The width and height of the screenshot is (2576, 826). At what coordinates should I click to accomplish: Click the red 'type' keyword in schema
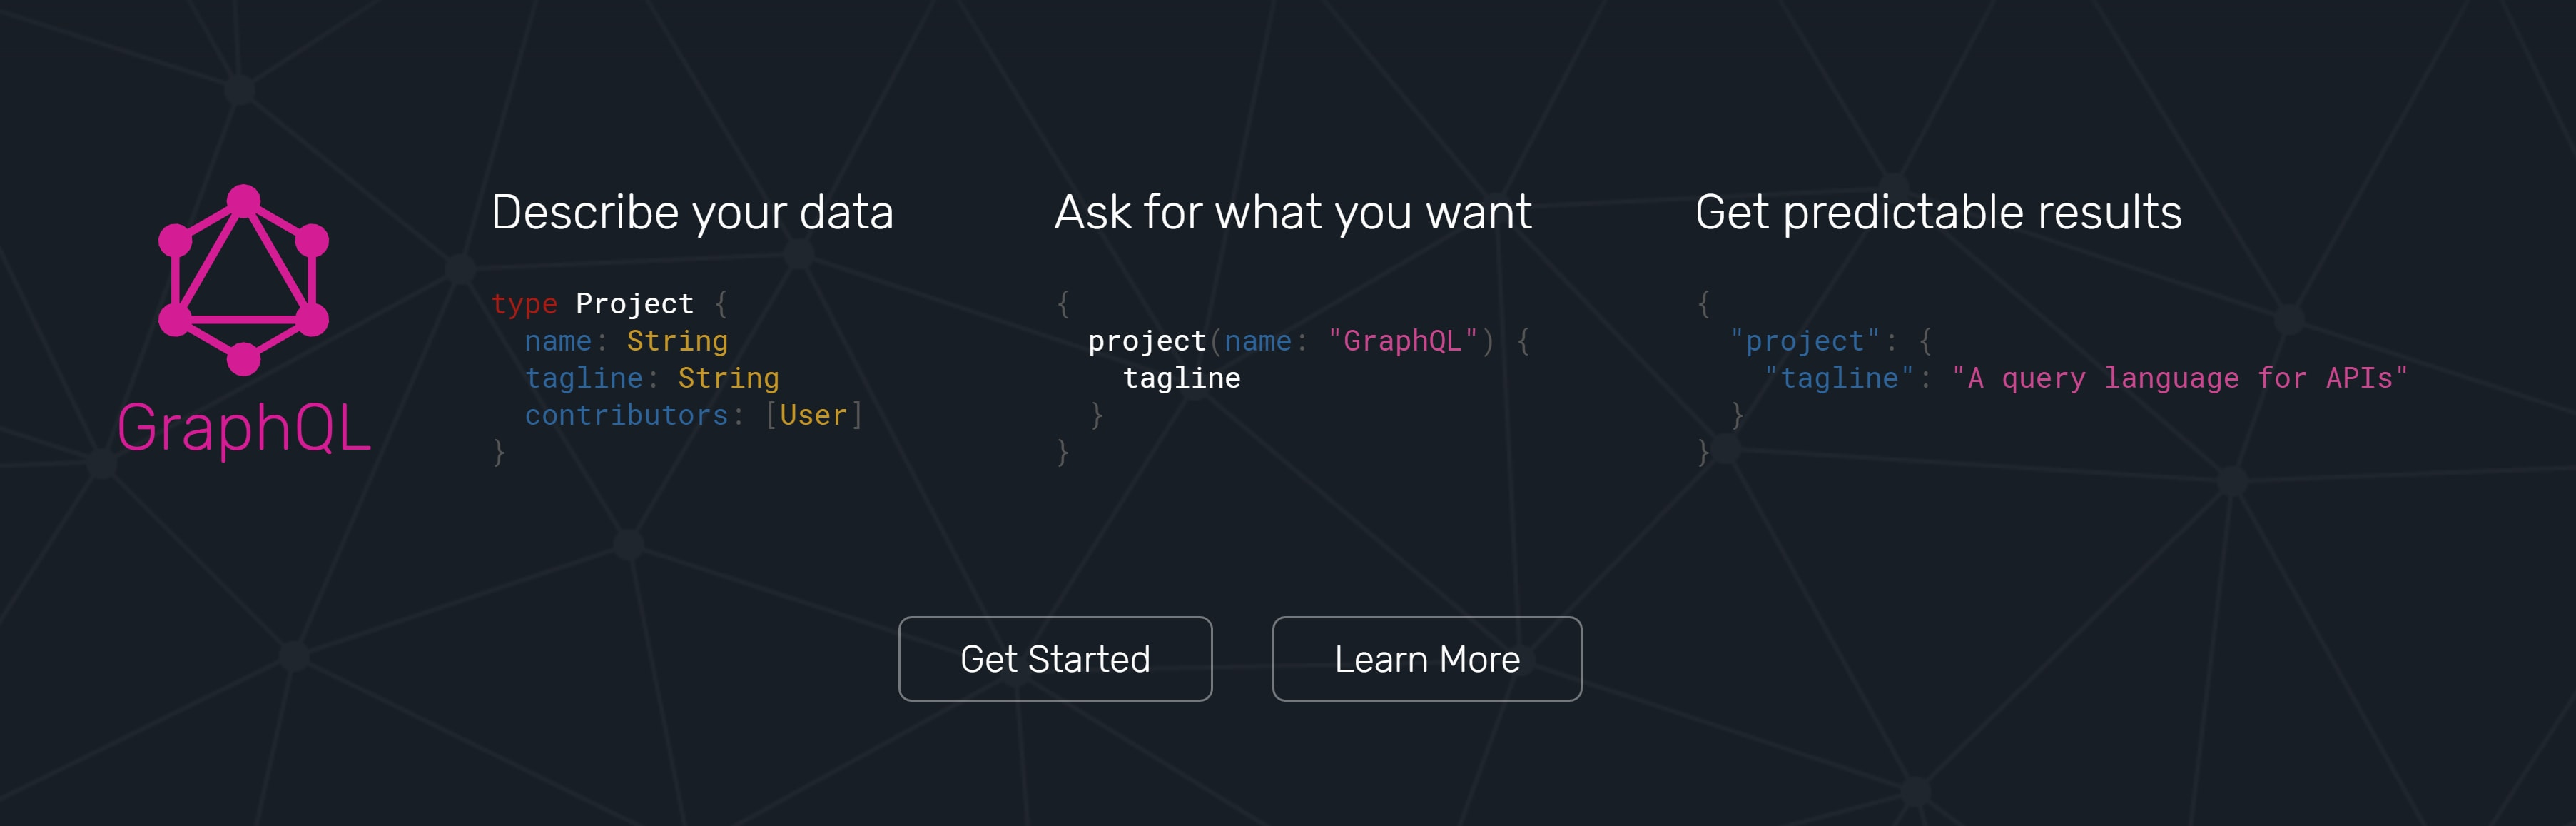coord(524,304)
